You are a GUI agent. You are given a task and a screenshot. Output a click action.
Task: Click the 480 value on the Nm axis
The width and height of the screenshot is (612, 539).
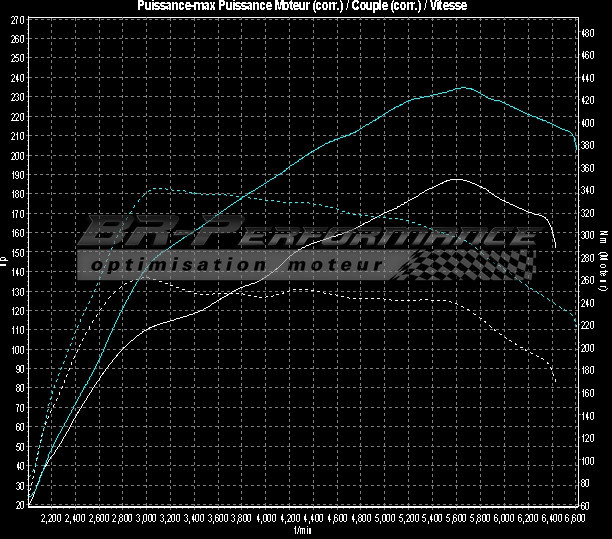click(x=589, y=32)
